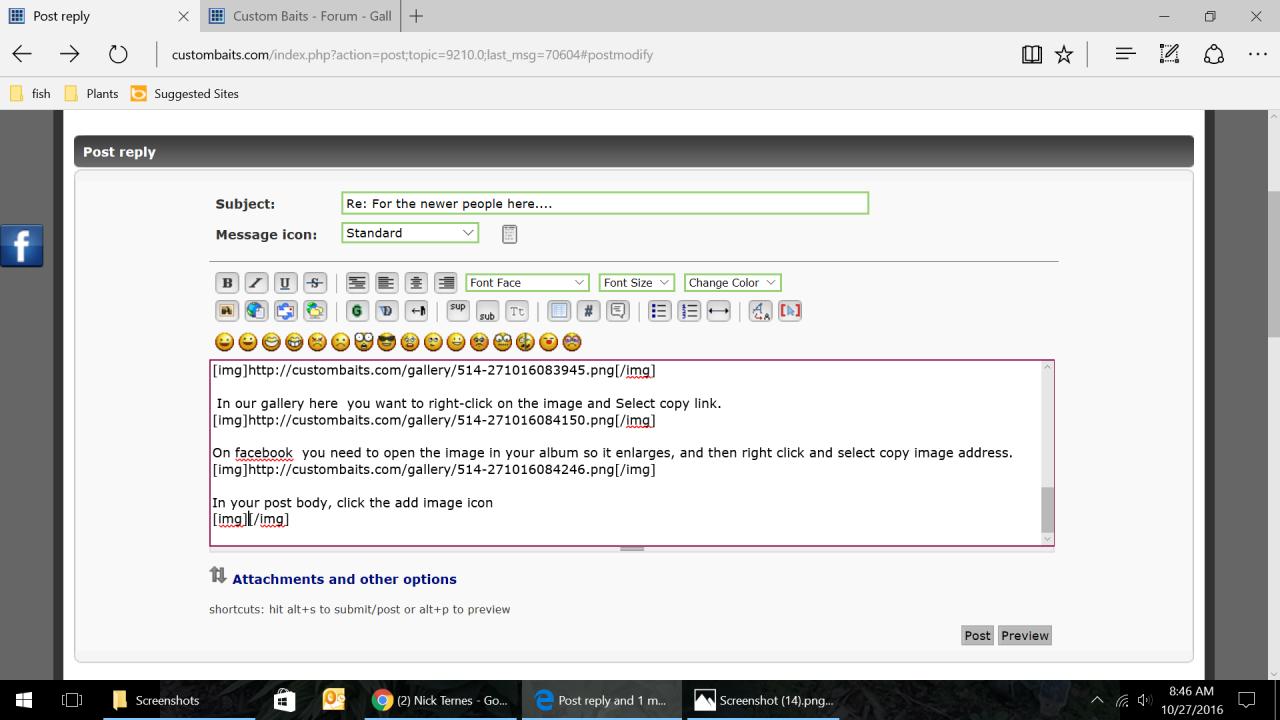This screenshot has height=720, width=1280.
Task: Insert a table using the table icon
Action: (559, 311)
